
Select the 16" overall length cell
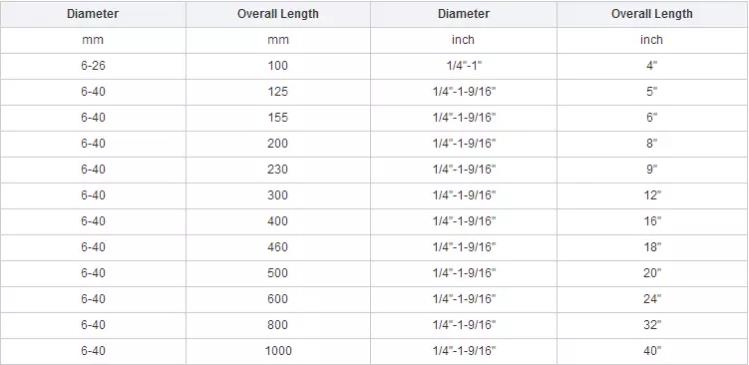pos(652,221)
